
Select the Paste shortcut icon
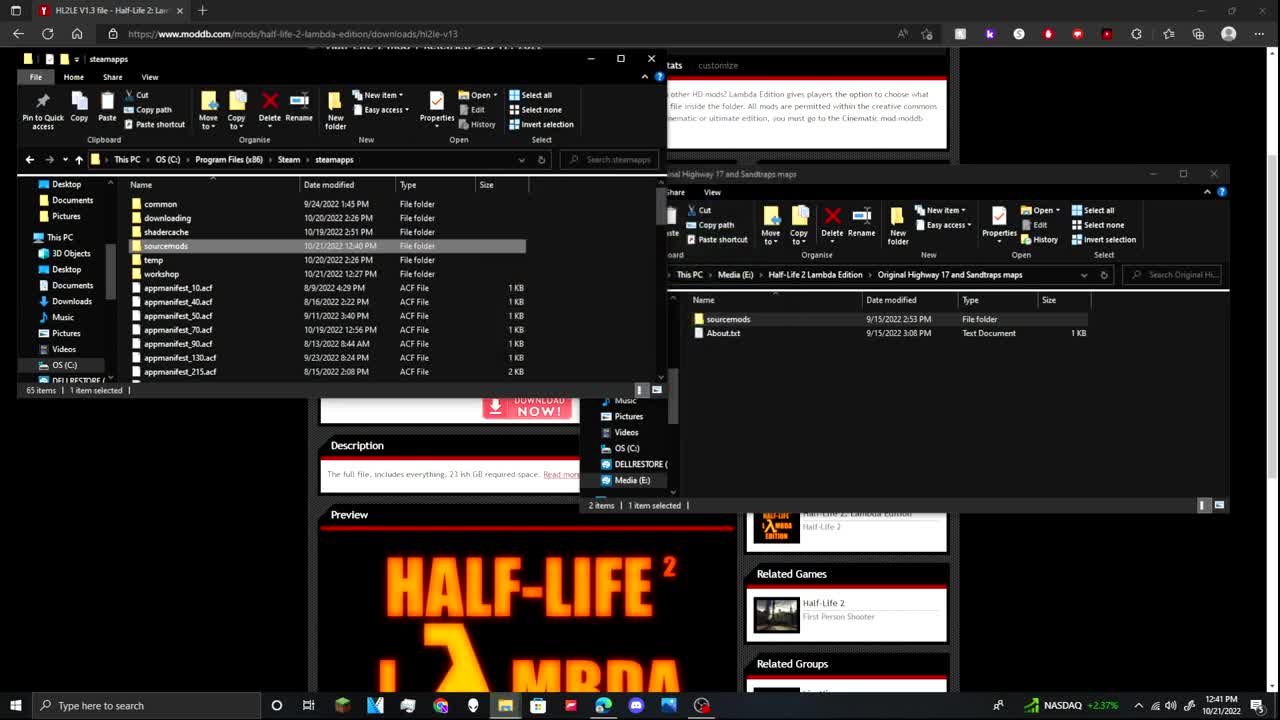(155, 124)
